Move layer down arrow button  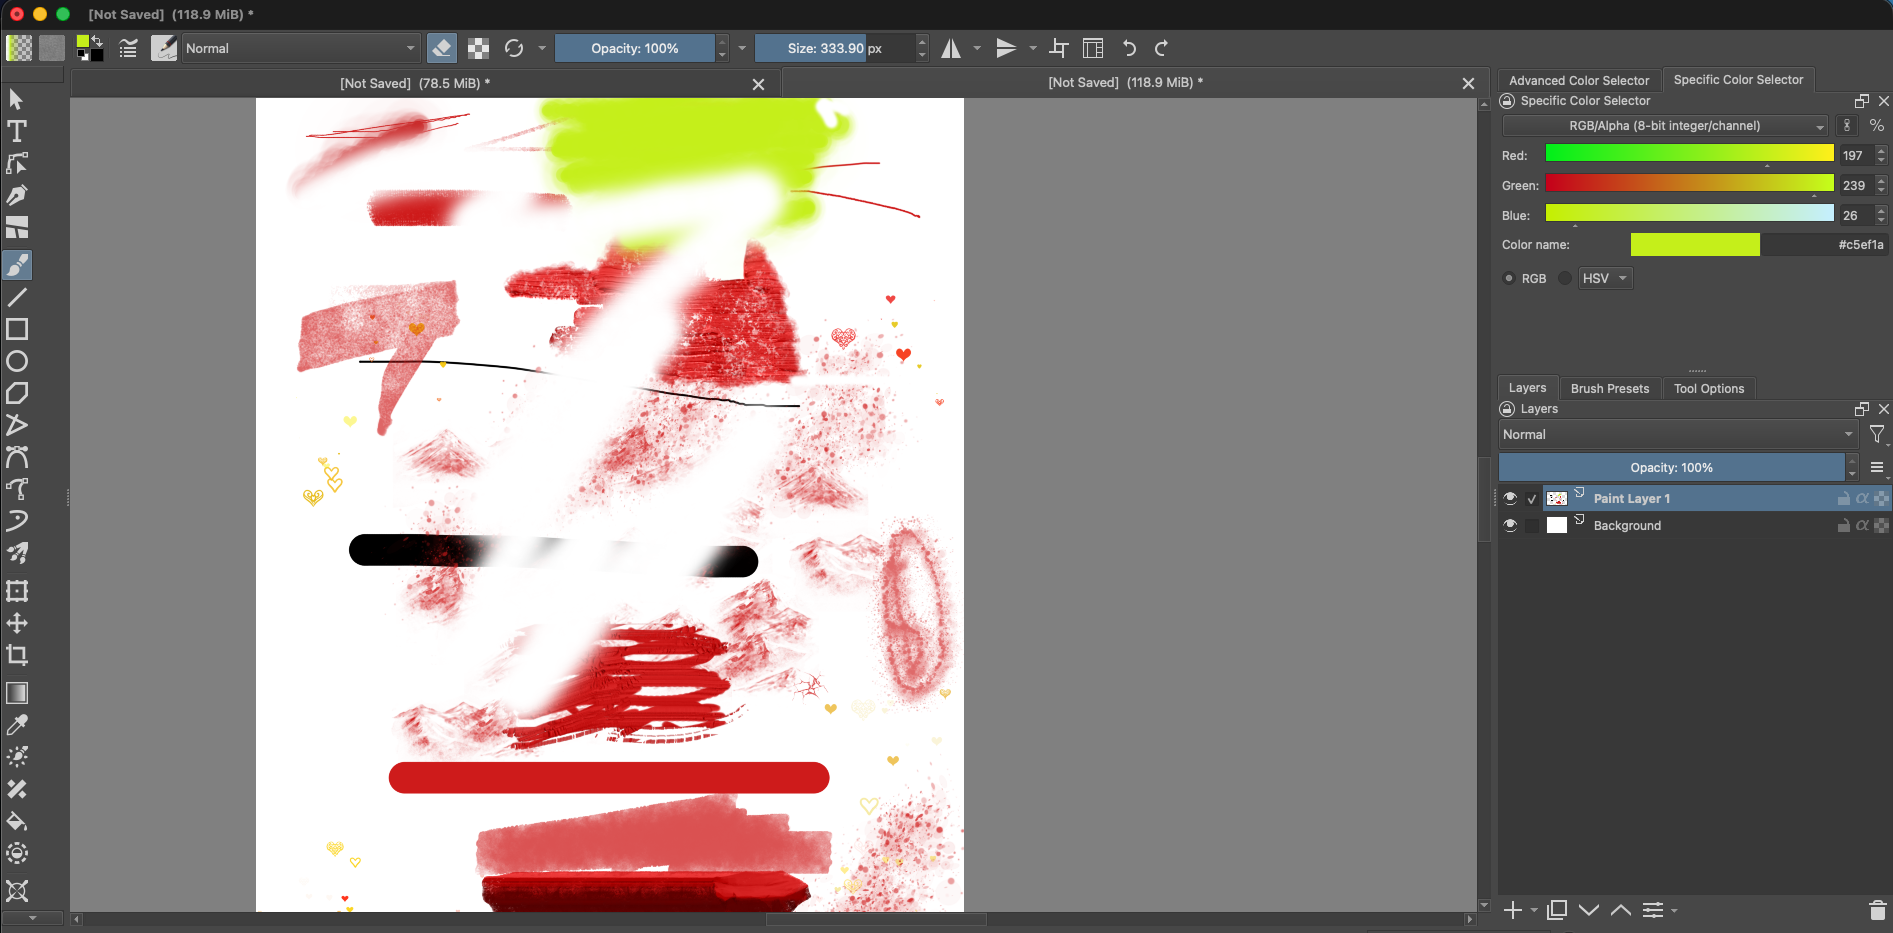1589,910
